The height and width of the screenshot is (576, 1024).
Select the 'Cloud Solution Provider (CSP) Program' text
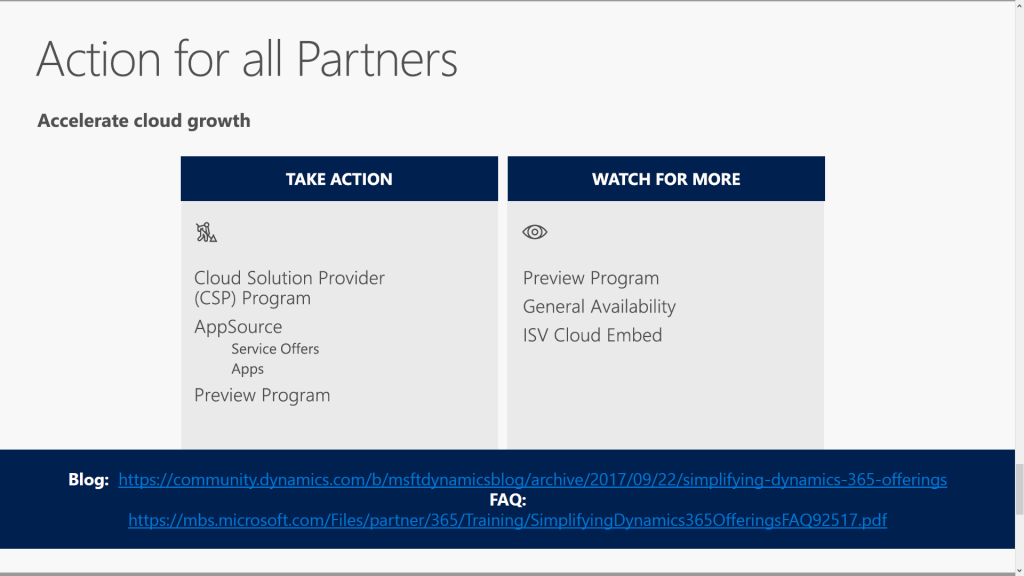point(289,288)
